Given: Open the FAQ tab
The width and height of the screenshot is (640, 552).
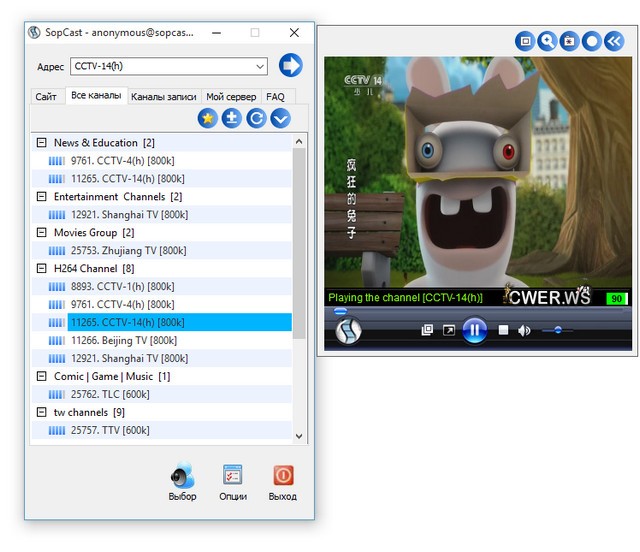Looking at the screenshot, I should tap(275, 97).
